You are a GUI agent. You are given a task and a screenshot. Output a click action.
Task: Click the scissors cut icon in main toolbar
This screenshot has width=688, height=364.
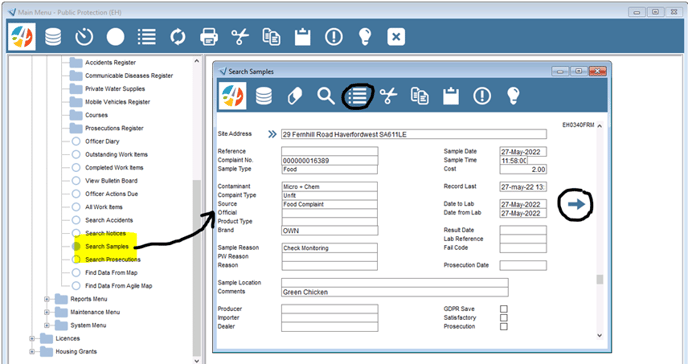240,37
